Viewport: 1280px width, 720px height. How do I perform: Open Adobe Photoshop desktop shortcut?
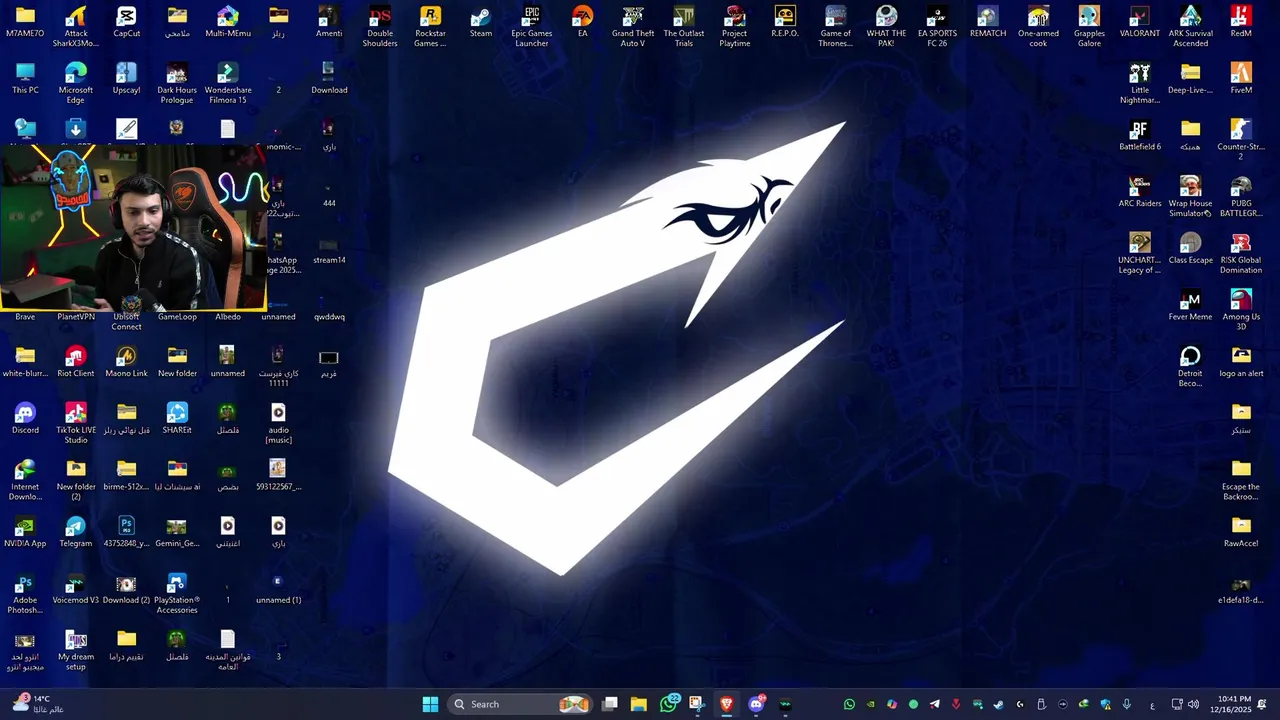(25, 593)
